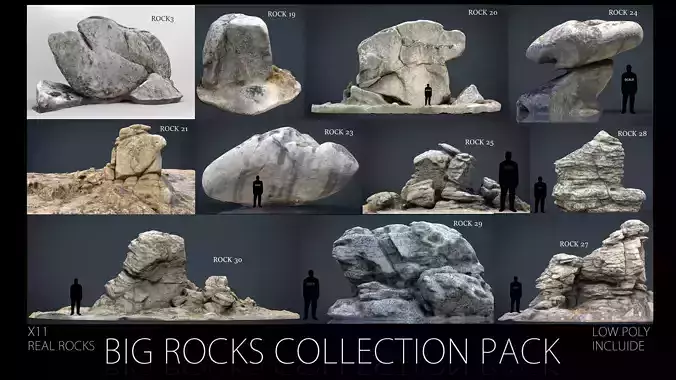Click the "ROCK 20" label text
Viewport: 676px width, 380px height.
coord(483,13)
